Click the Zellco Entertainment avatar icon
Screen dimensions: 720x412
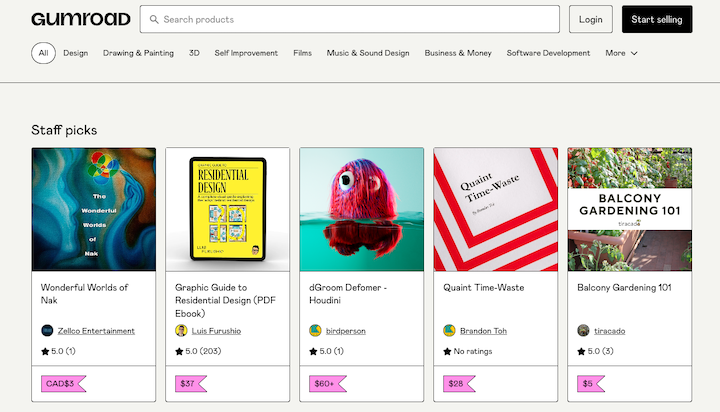click(x=47, y=330)
